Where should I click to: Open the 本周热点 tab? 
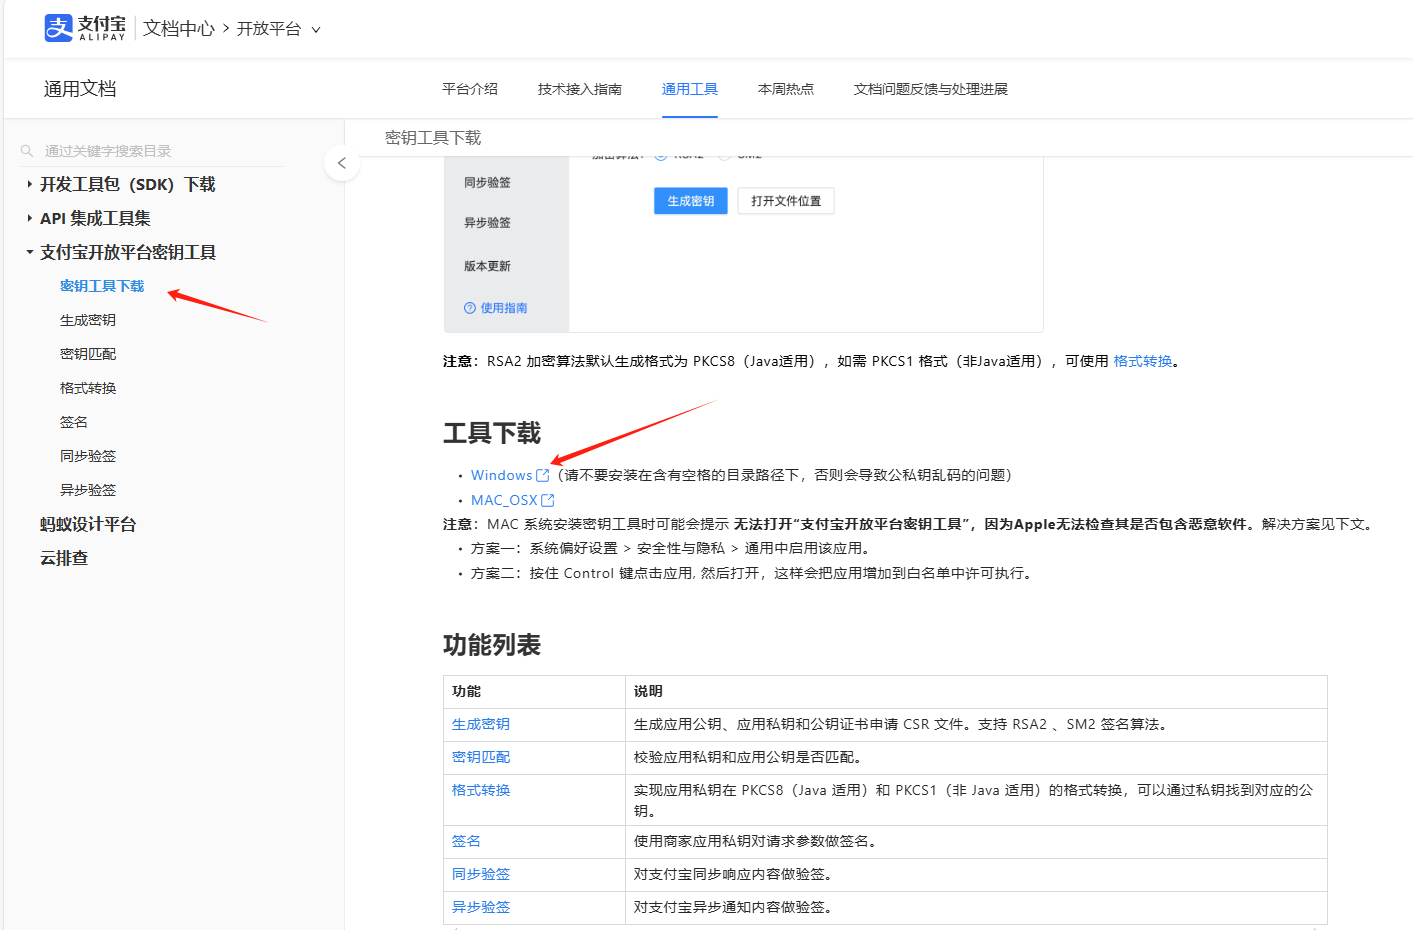(x=786, y=89)
